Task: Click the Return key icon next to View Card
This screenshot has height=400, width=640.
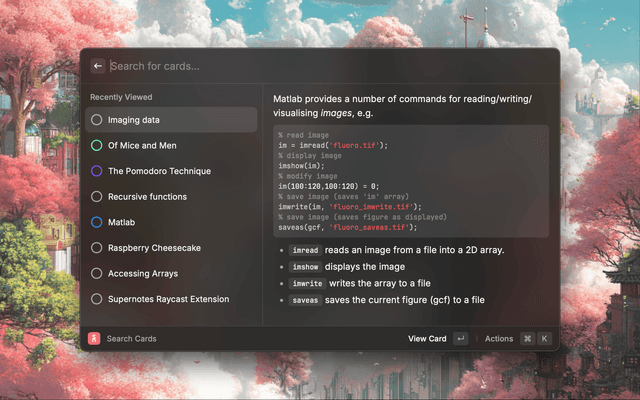Action: point(460,339)
